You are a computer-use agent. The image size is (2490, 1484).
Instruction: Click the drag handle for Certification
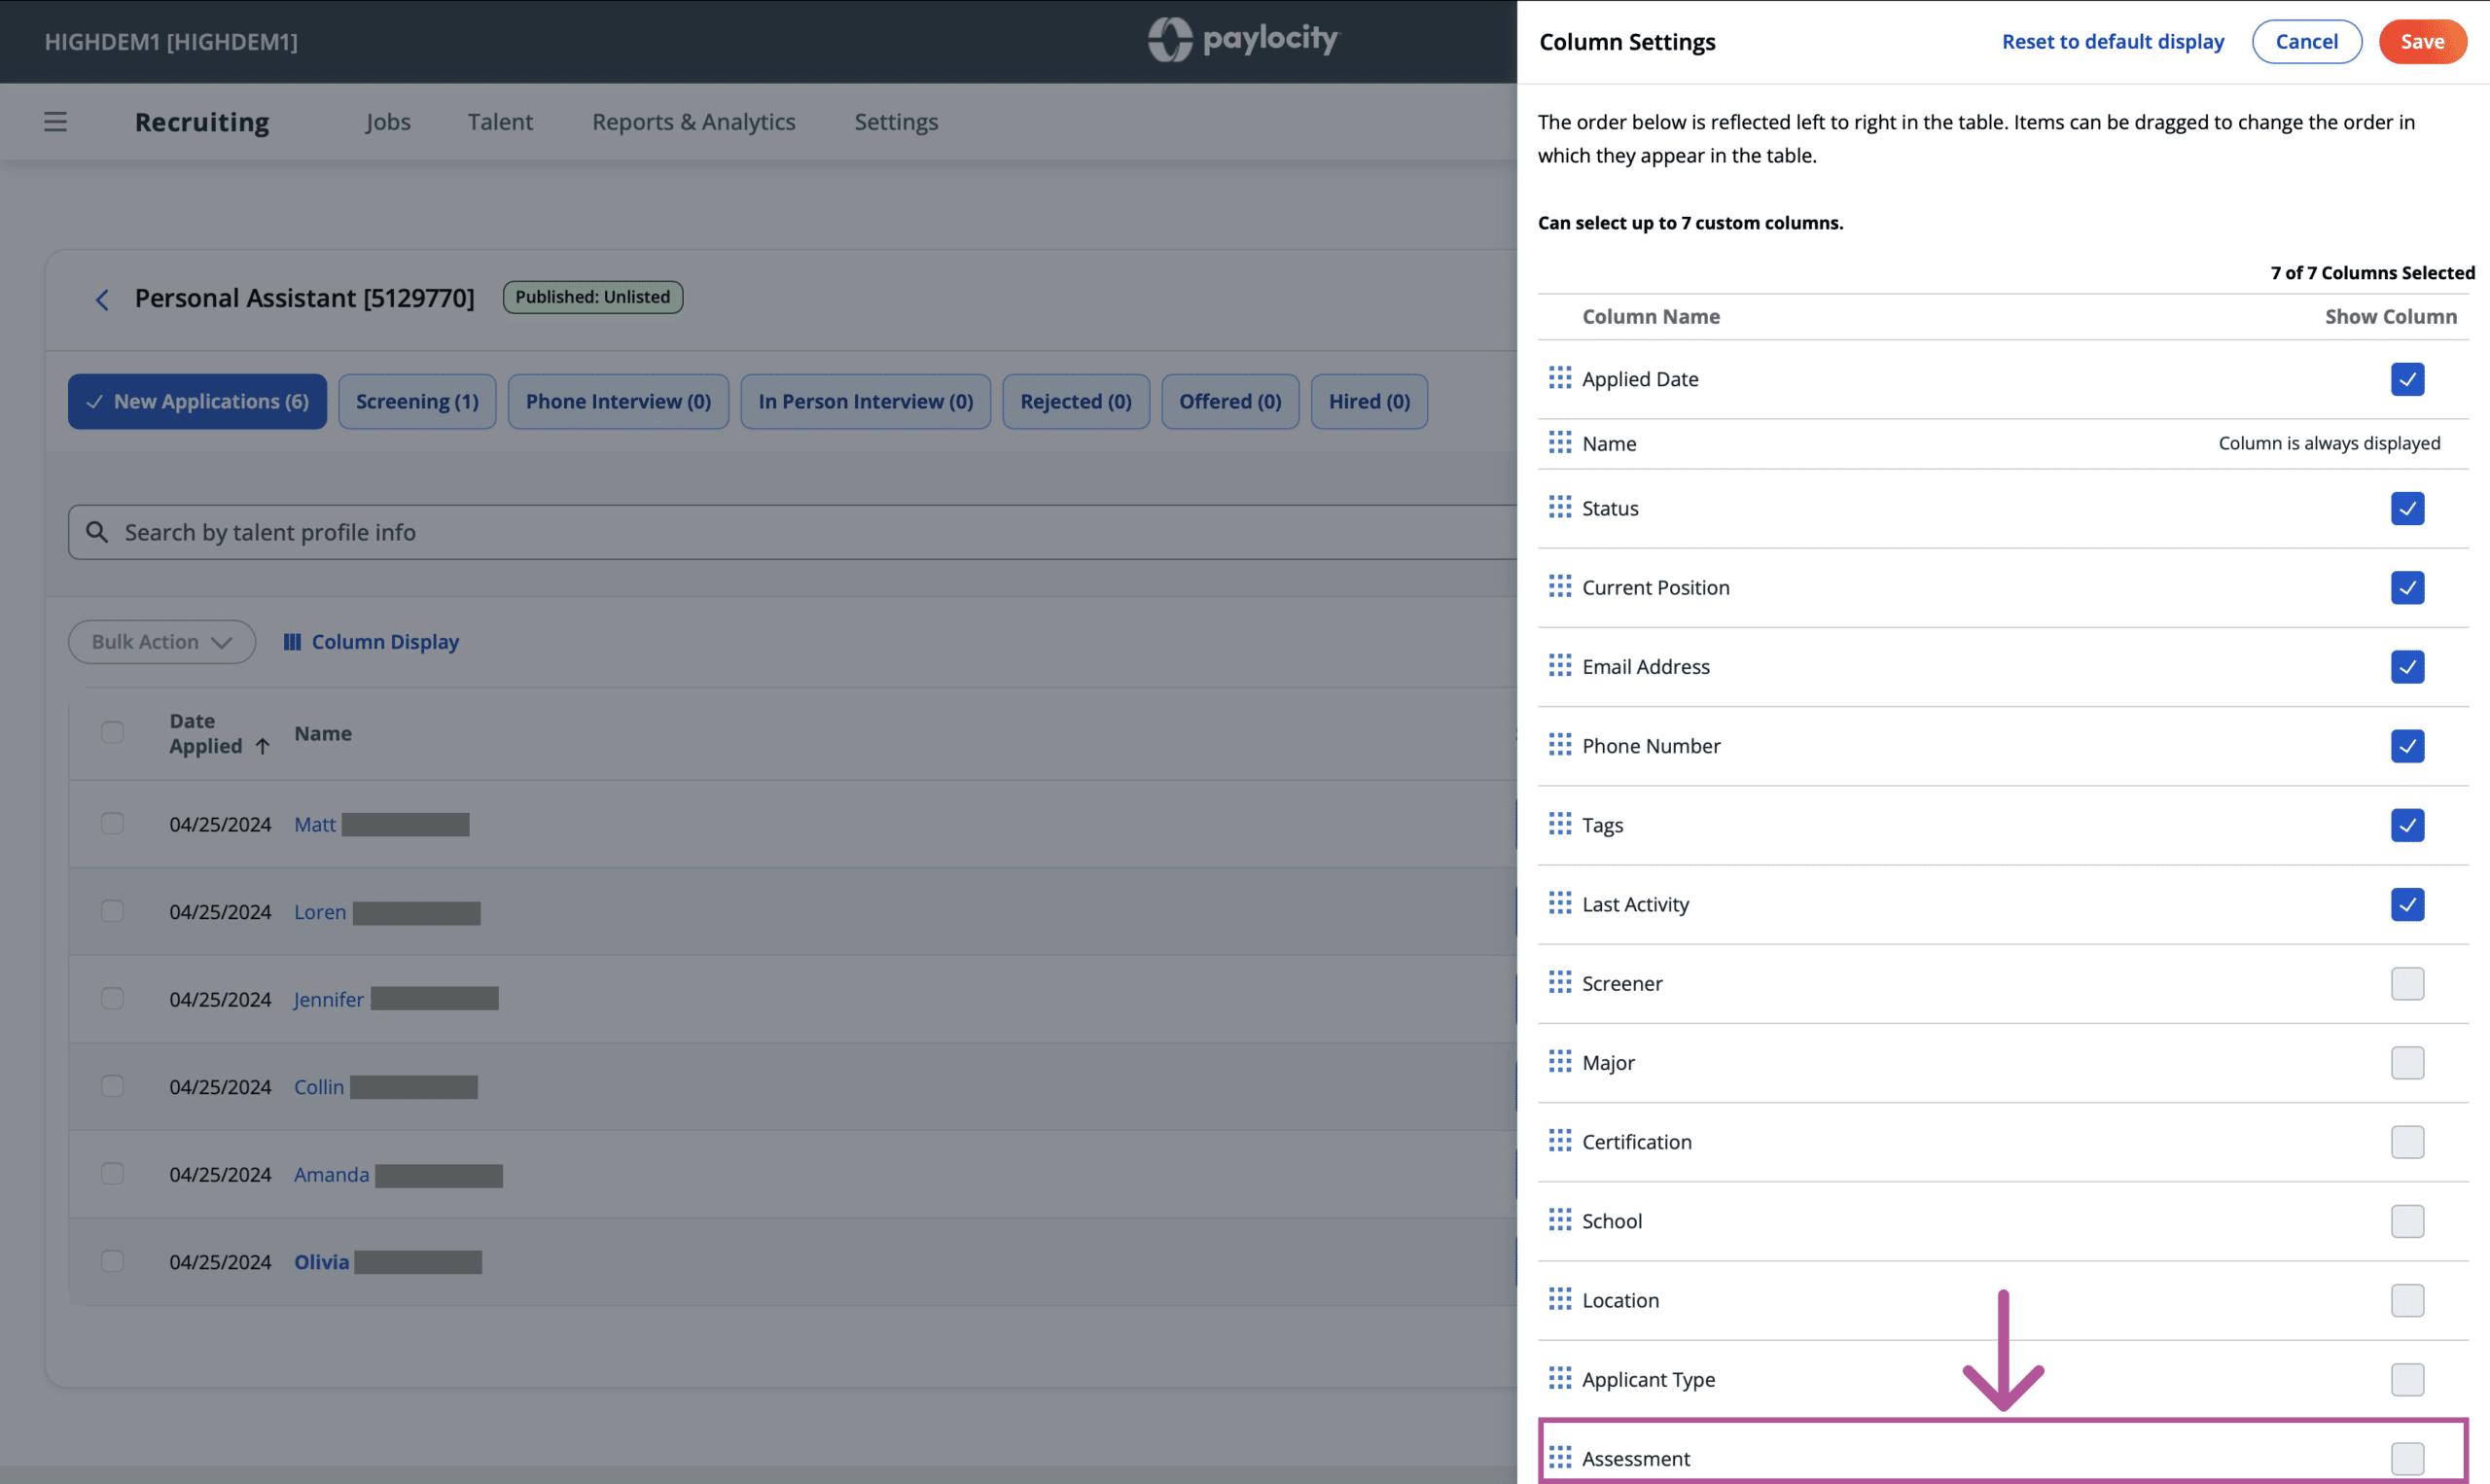tap(1559, 1140)
